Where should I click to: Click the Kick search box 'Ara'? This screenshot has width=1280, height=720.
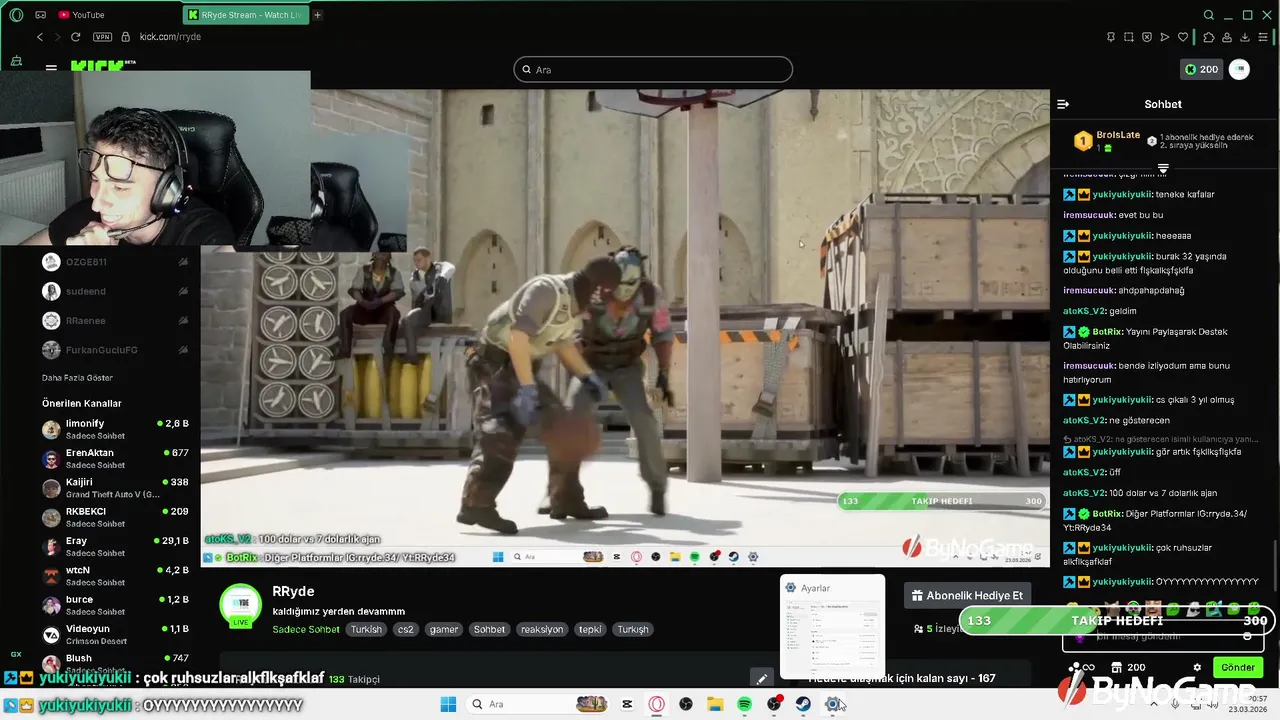pyautogui.click(x=653, y=69)
